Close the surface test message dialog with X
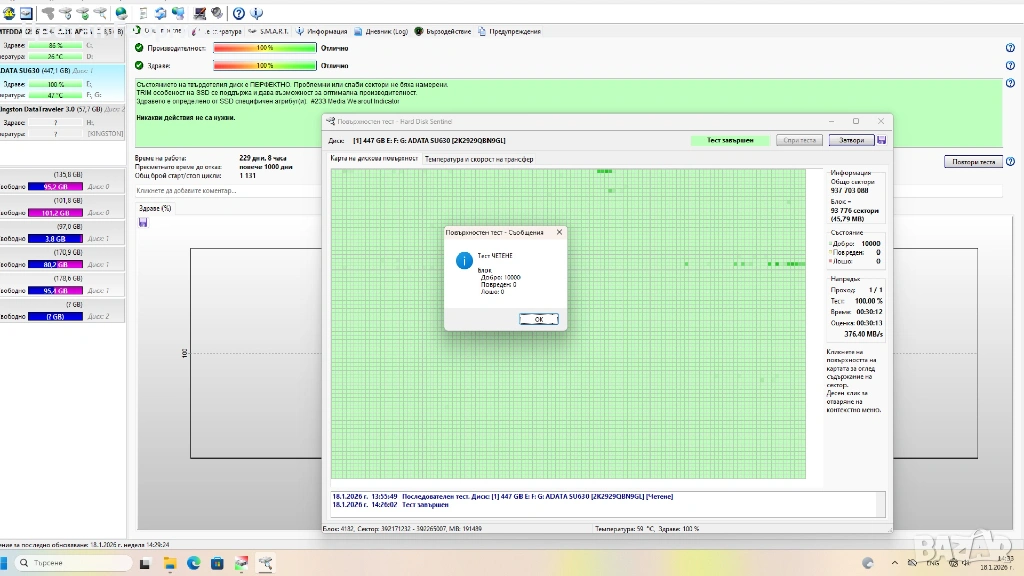Image resolution: width=1024 pixels, height=576 pixels. [x=559, y=232]
